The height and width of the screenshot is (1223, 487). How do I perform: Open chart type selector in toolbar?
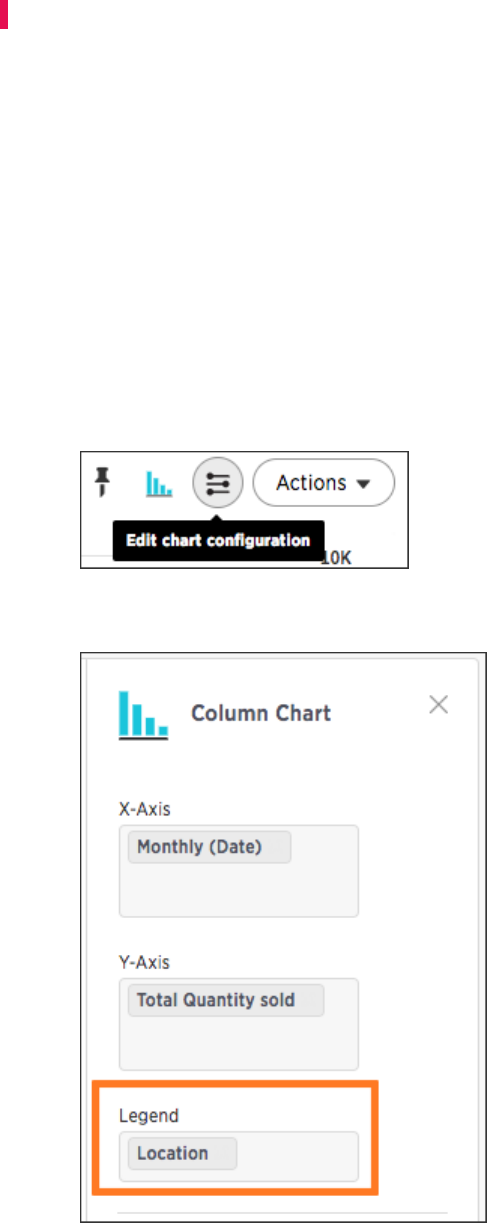click(x=159, y=485)
